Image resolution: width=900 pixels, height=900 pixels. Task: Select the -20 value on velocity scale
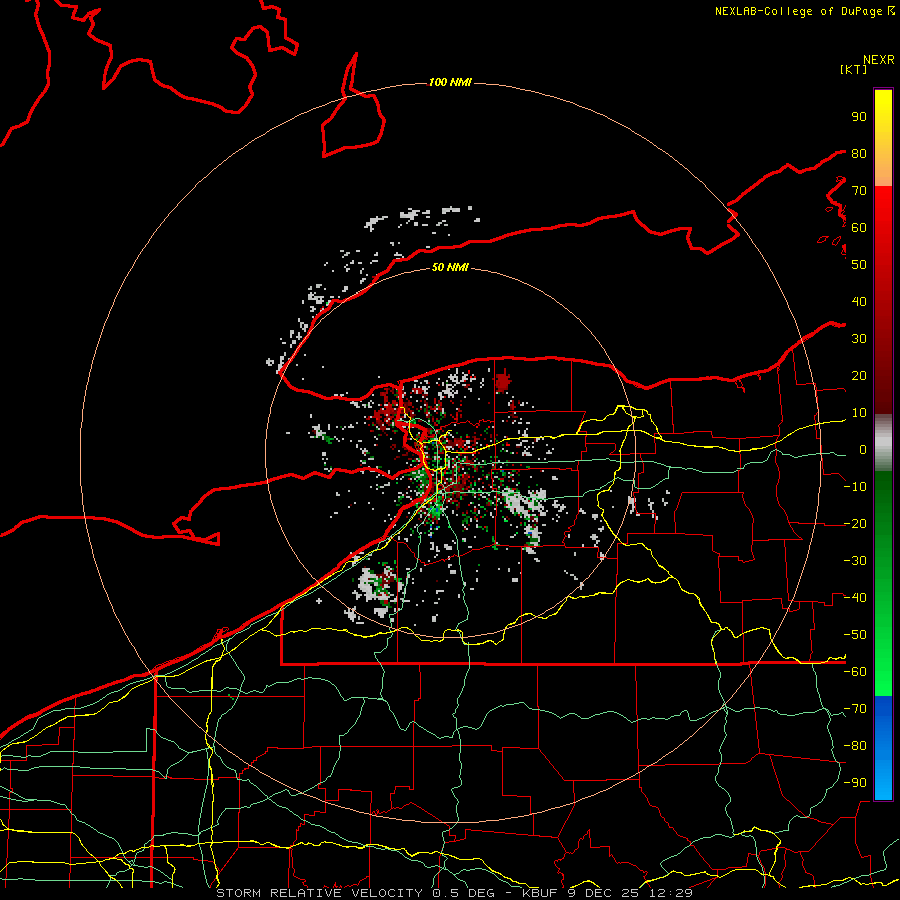click(855, 524)
